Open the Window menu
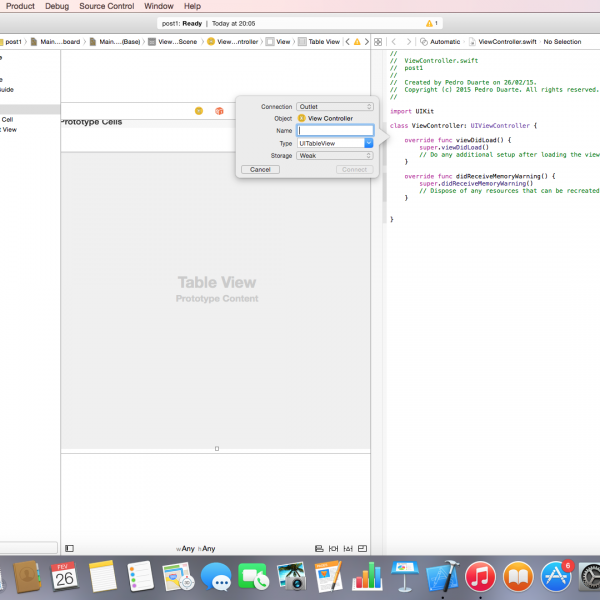 click(x=159, y=6)
